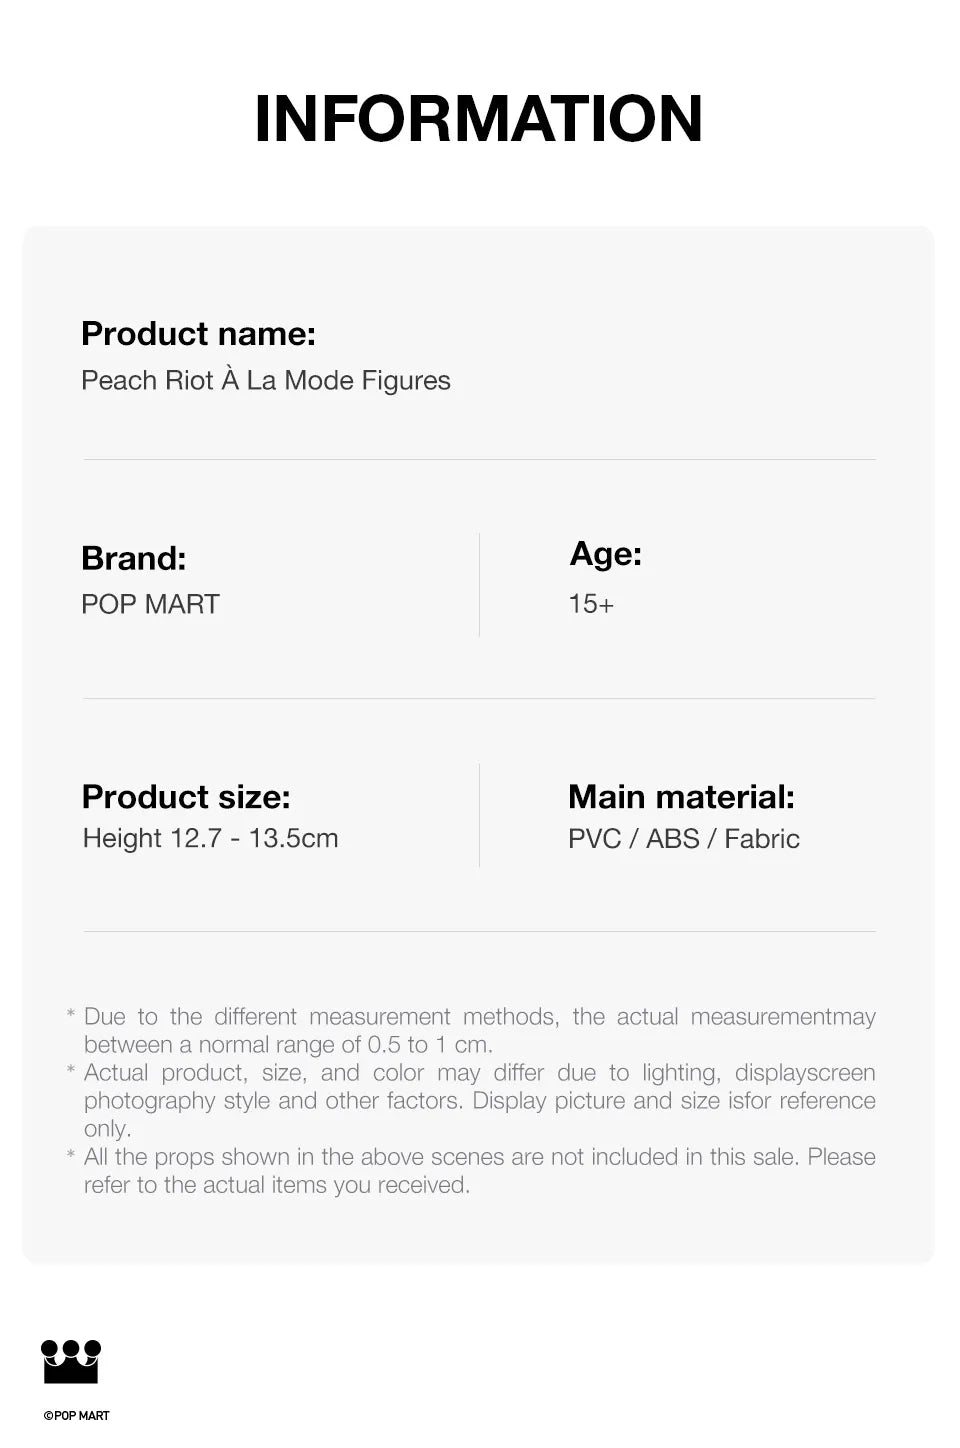Click the 'photography style and other factors' line

pyautogui.click(x=479, y=1101)
